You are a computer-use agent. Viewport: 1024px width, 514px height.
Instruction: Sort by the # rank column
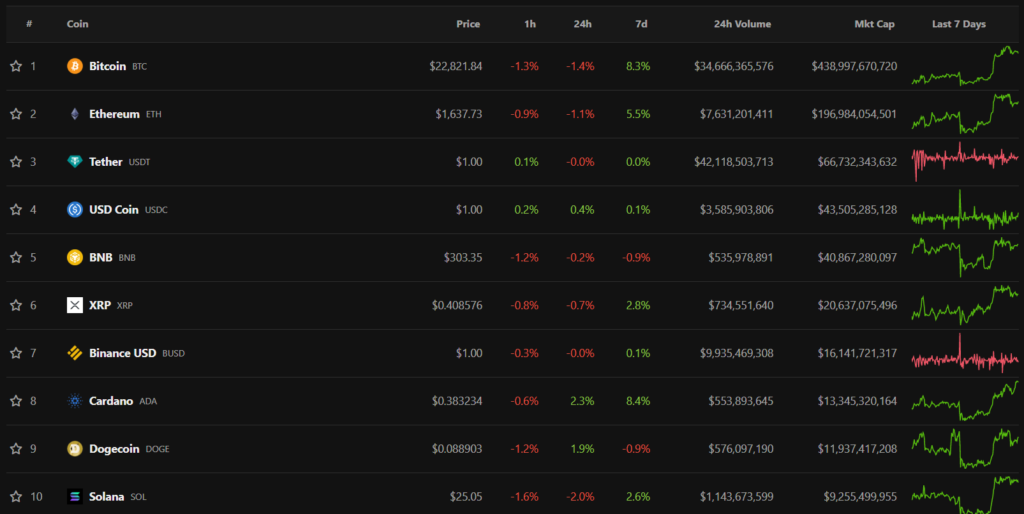tap(29, 24)
